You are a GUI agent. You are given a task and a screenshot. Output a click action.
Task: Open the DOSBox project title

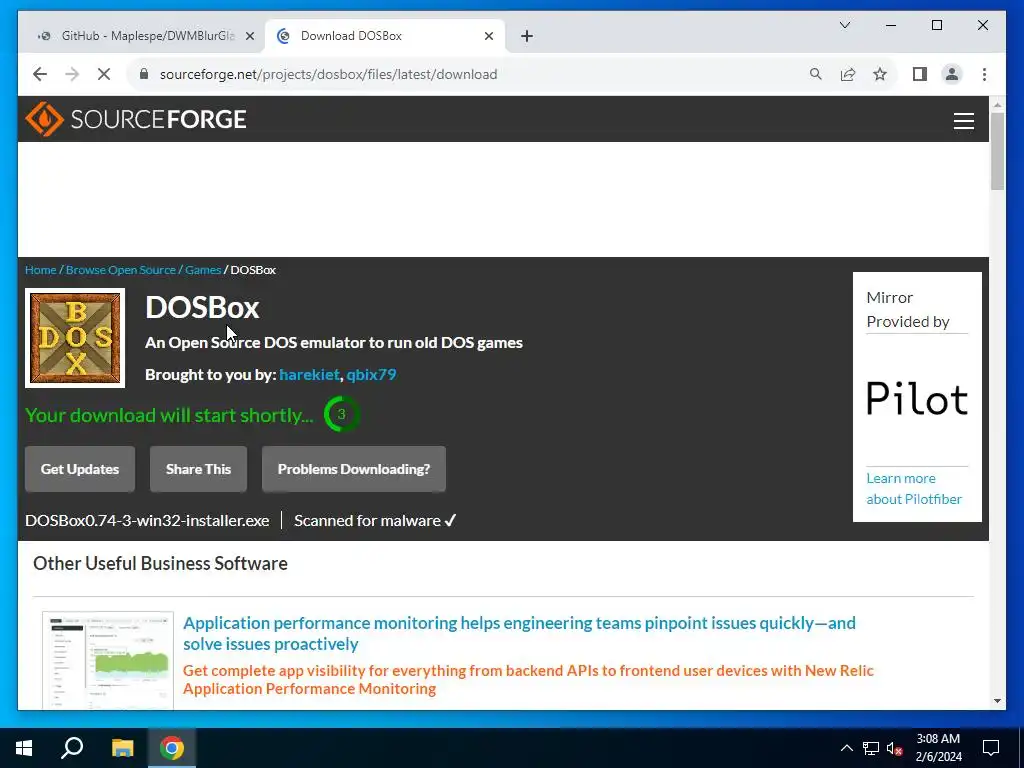(202, 308)
